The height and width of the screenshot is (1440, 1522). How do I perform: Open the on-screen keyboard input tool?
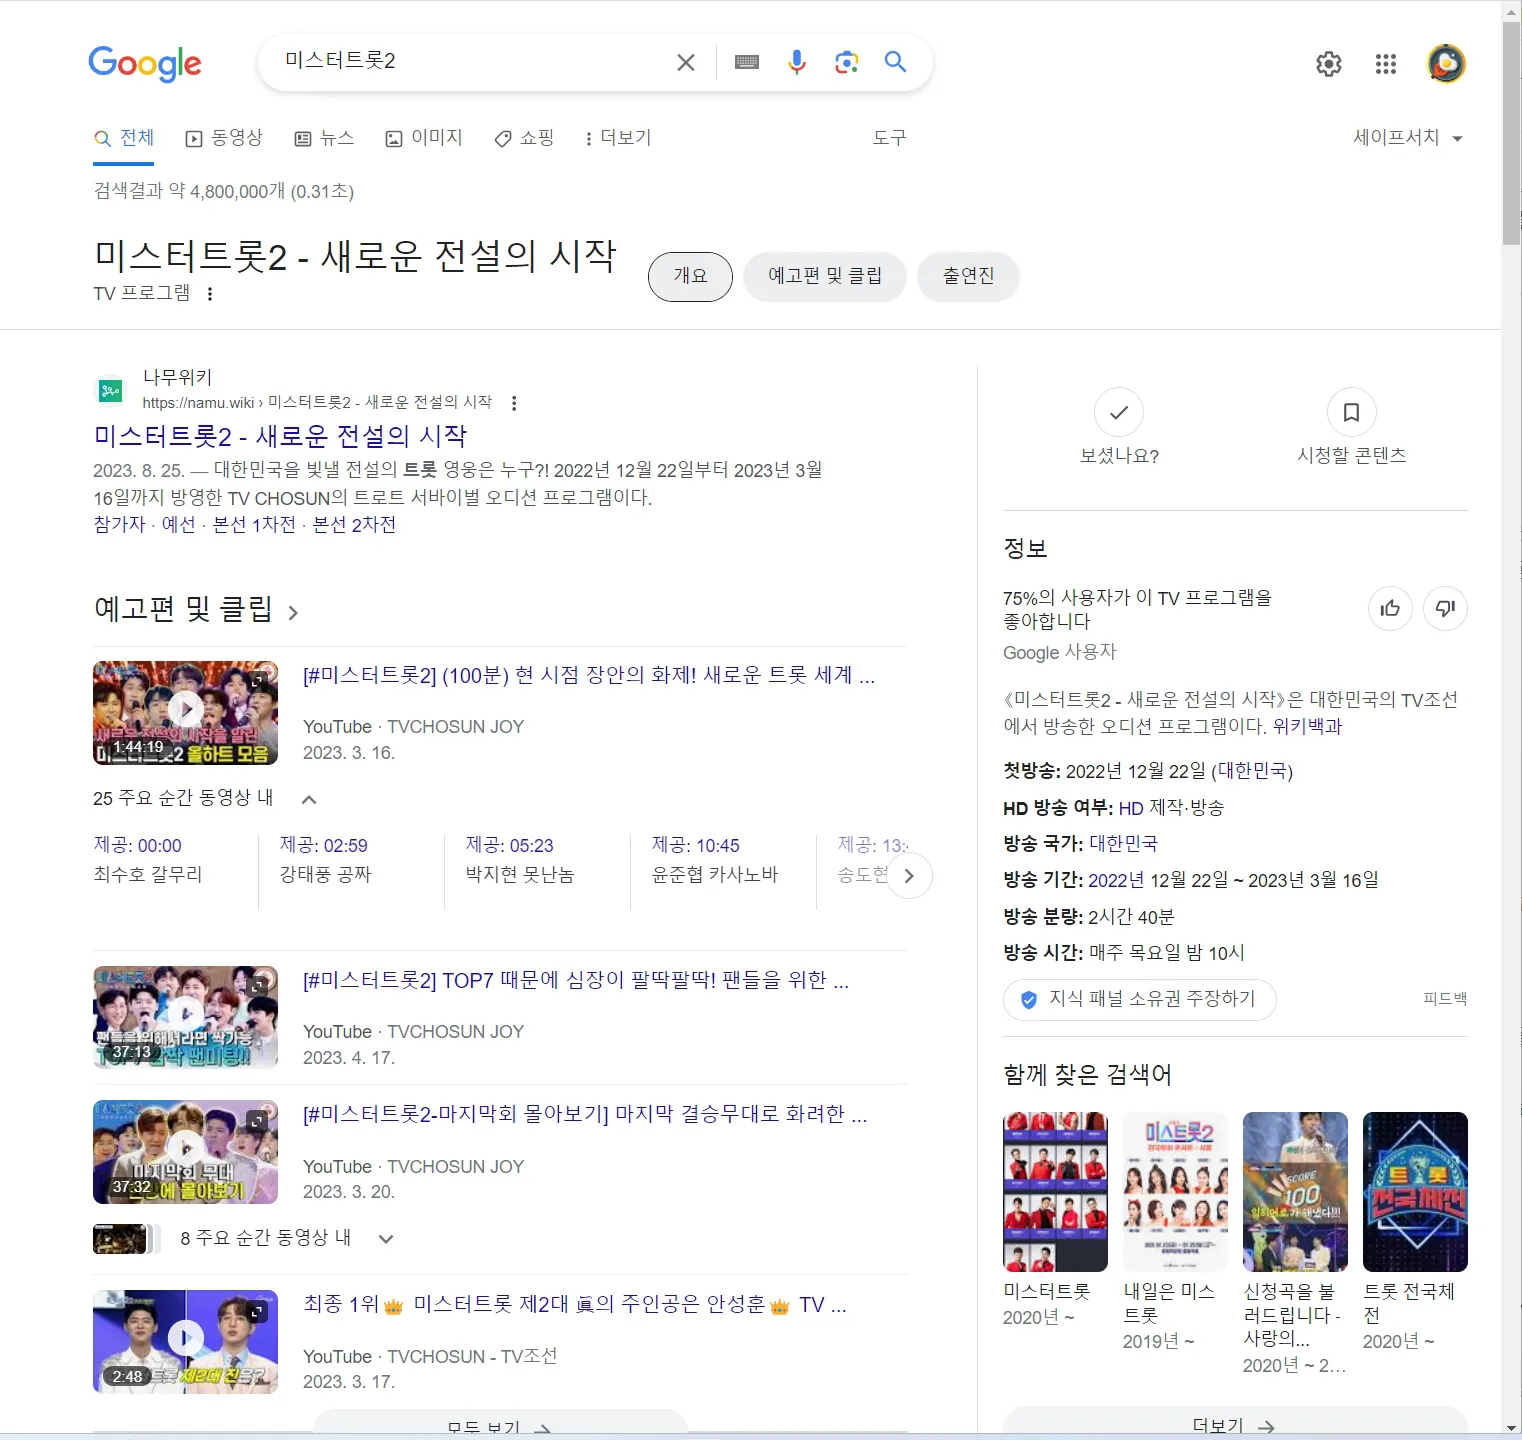747,62
